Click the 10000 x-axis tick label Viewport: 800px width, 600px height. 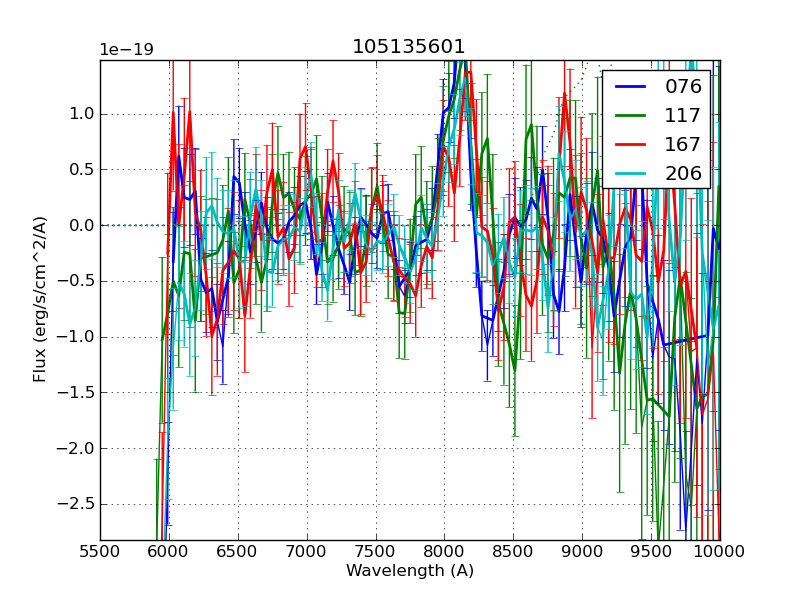click(x=720, y=550)
